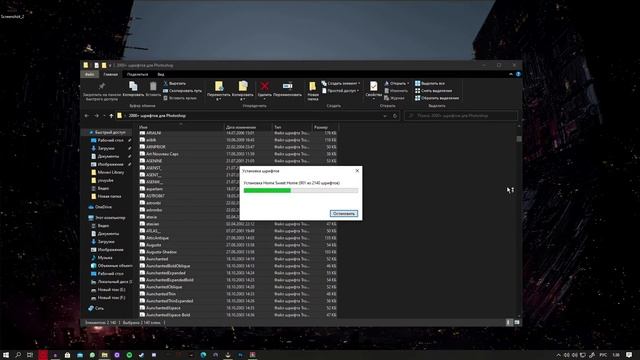
Task: Collapse the ribbon with the chevron arrow
Action: [x=511, y=74]
